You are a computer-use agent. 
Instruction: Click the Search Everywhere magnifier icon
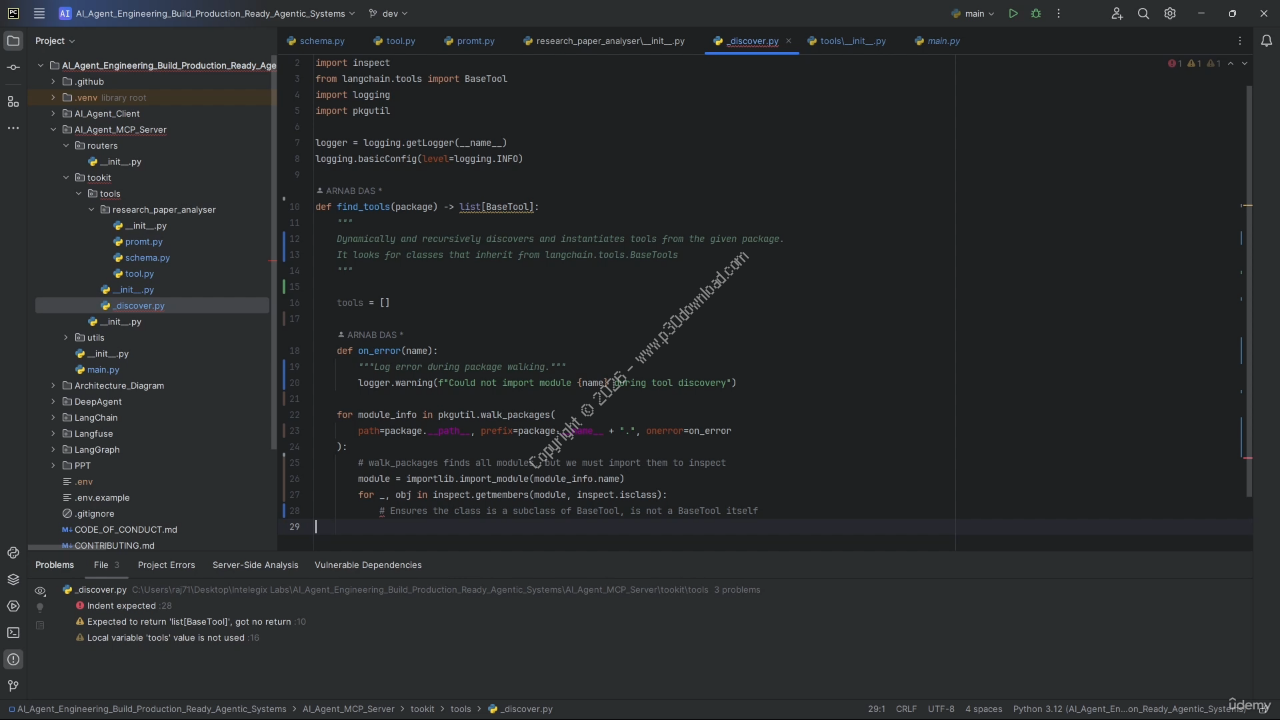pyautogui.click(x=1143, y=14)
